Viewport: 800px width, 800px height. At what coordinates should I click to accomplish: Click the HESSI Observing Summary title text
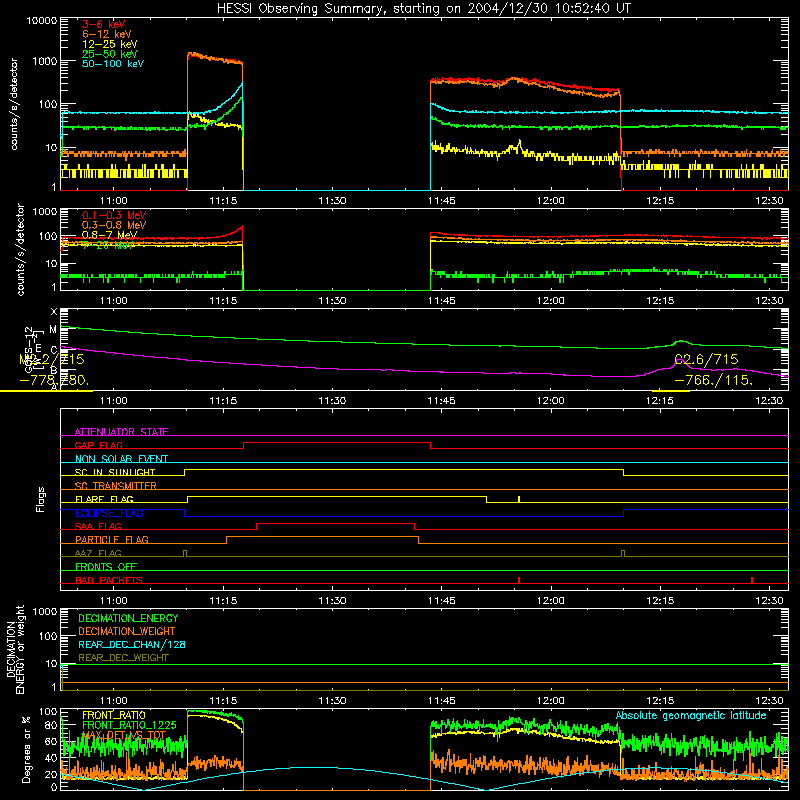(x=423, y=9)
